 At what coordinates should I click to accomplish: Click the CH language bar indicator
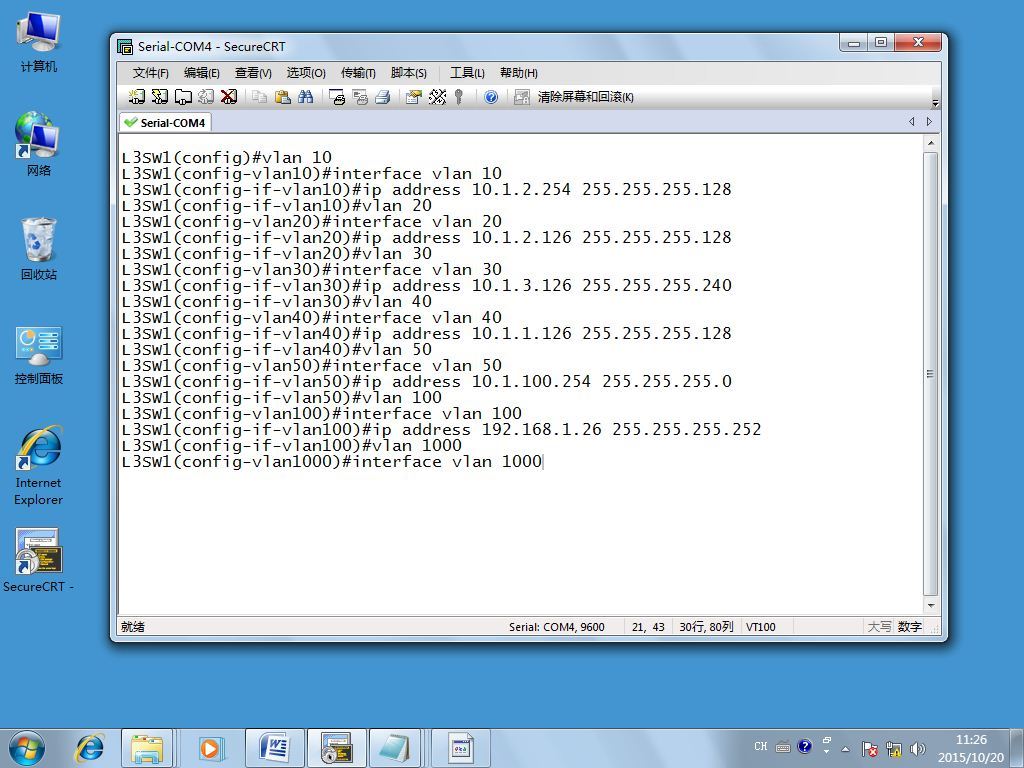pos(761,746)
